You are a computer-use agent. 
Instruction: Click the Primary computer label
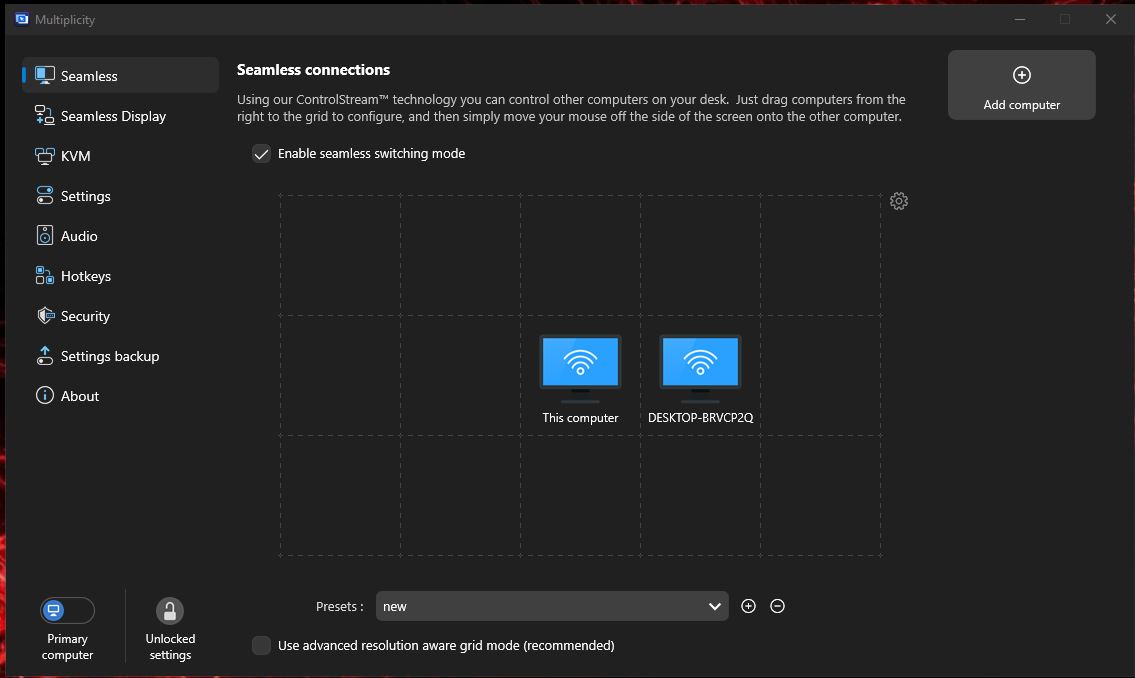pyautogui.click(x=67, y=647)
